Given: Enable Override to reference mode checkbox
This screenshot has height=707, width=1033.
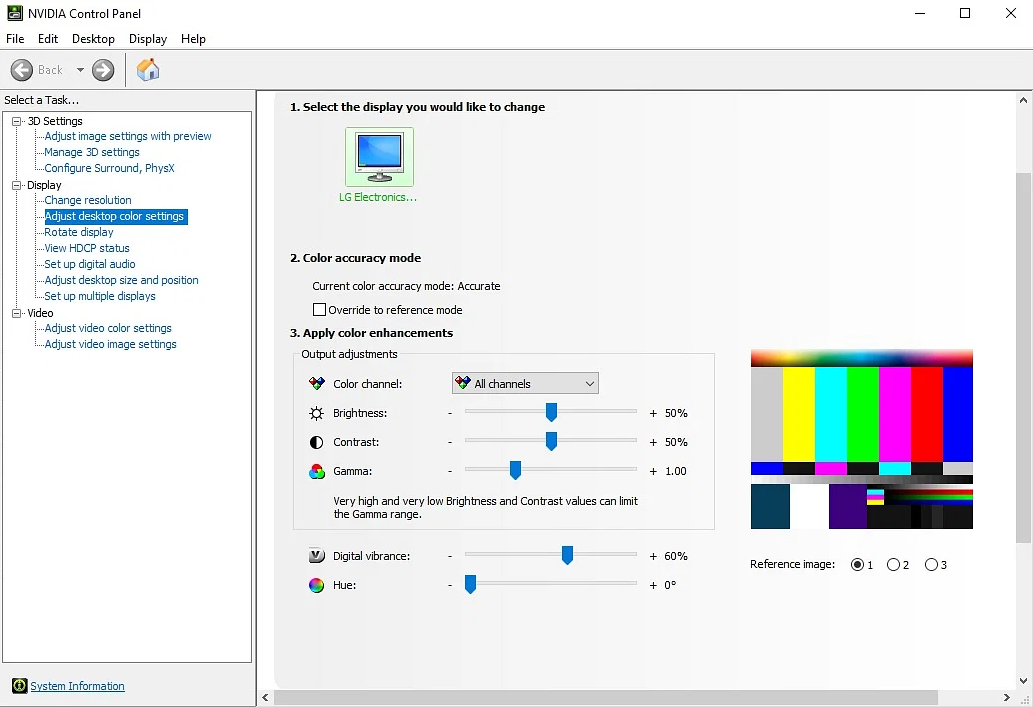Looking at the screenshot, I should tap(320, 310).
